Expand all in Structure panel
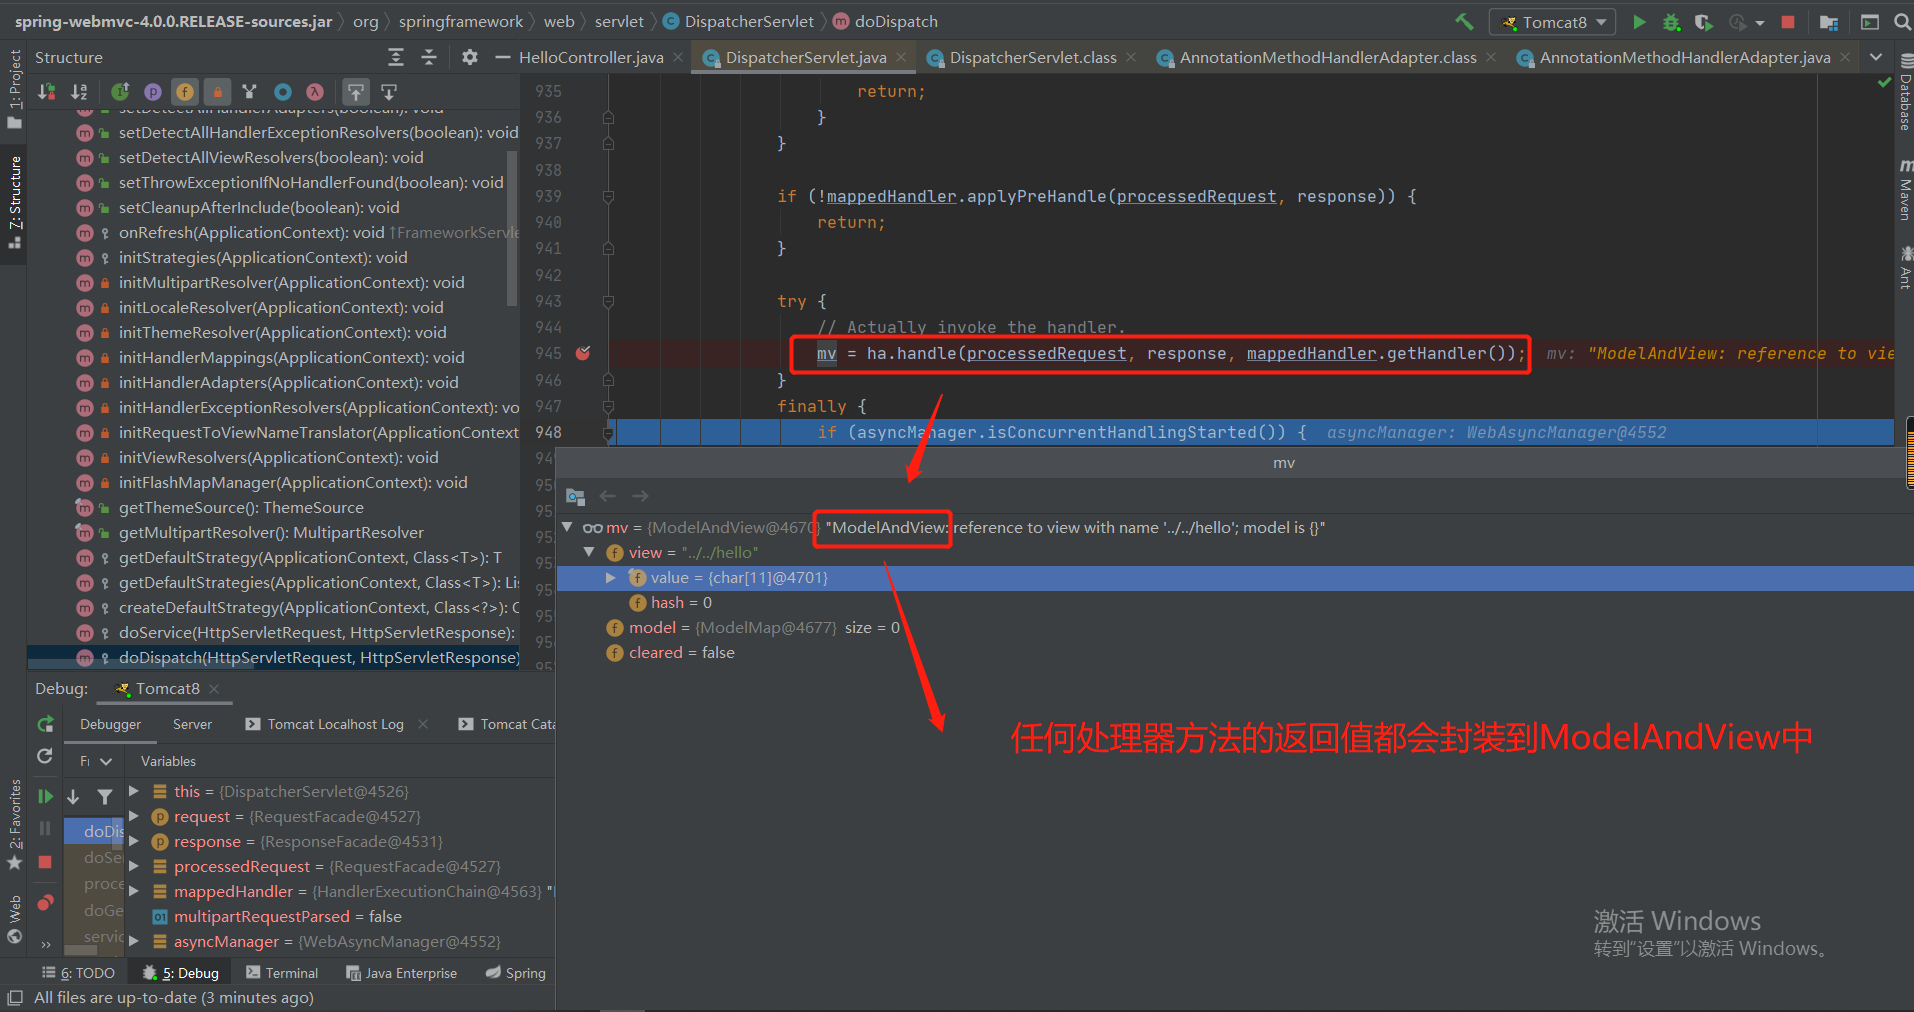Image resolution: width=1914 pixels, height=1012 pixels. point(396,57)
